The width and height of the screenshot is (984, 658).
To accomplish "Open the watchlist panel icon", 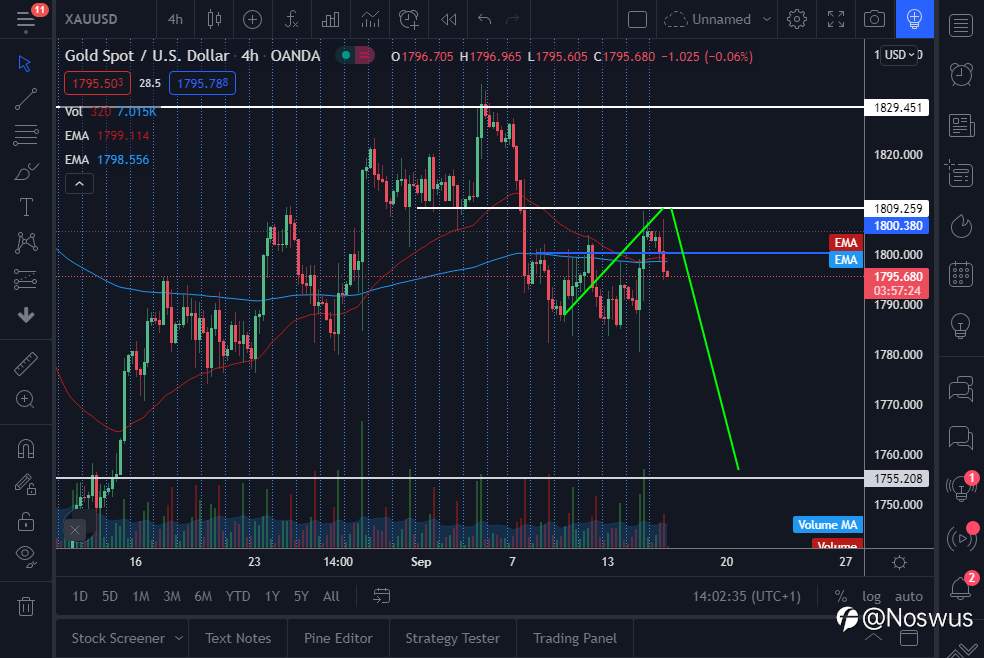I will 961,26.
